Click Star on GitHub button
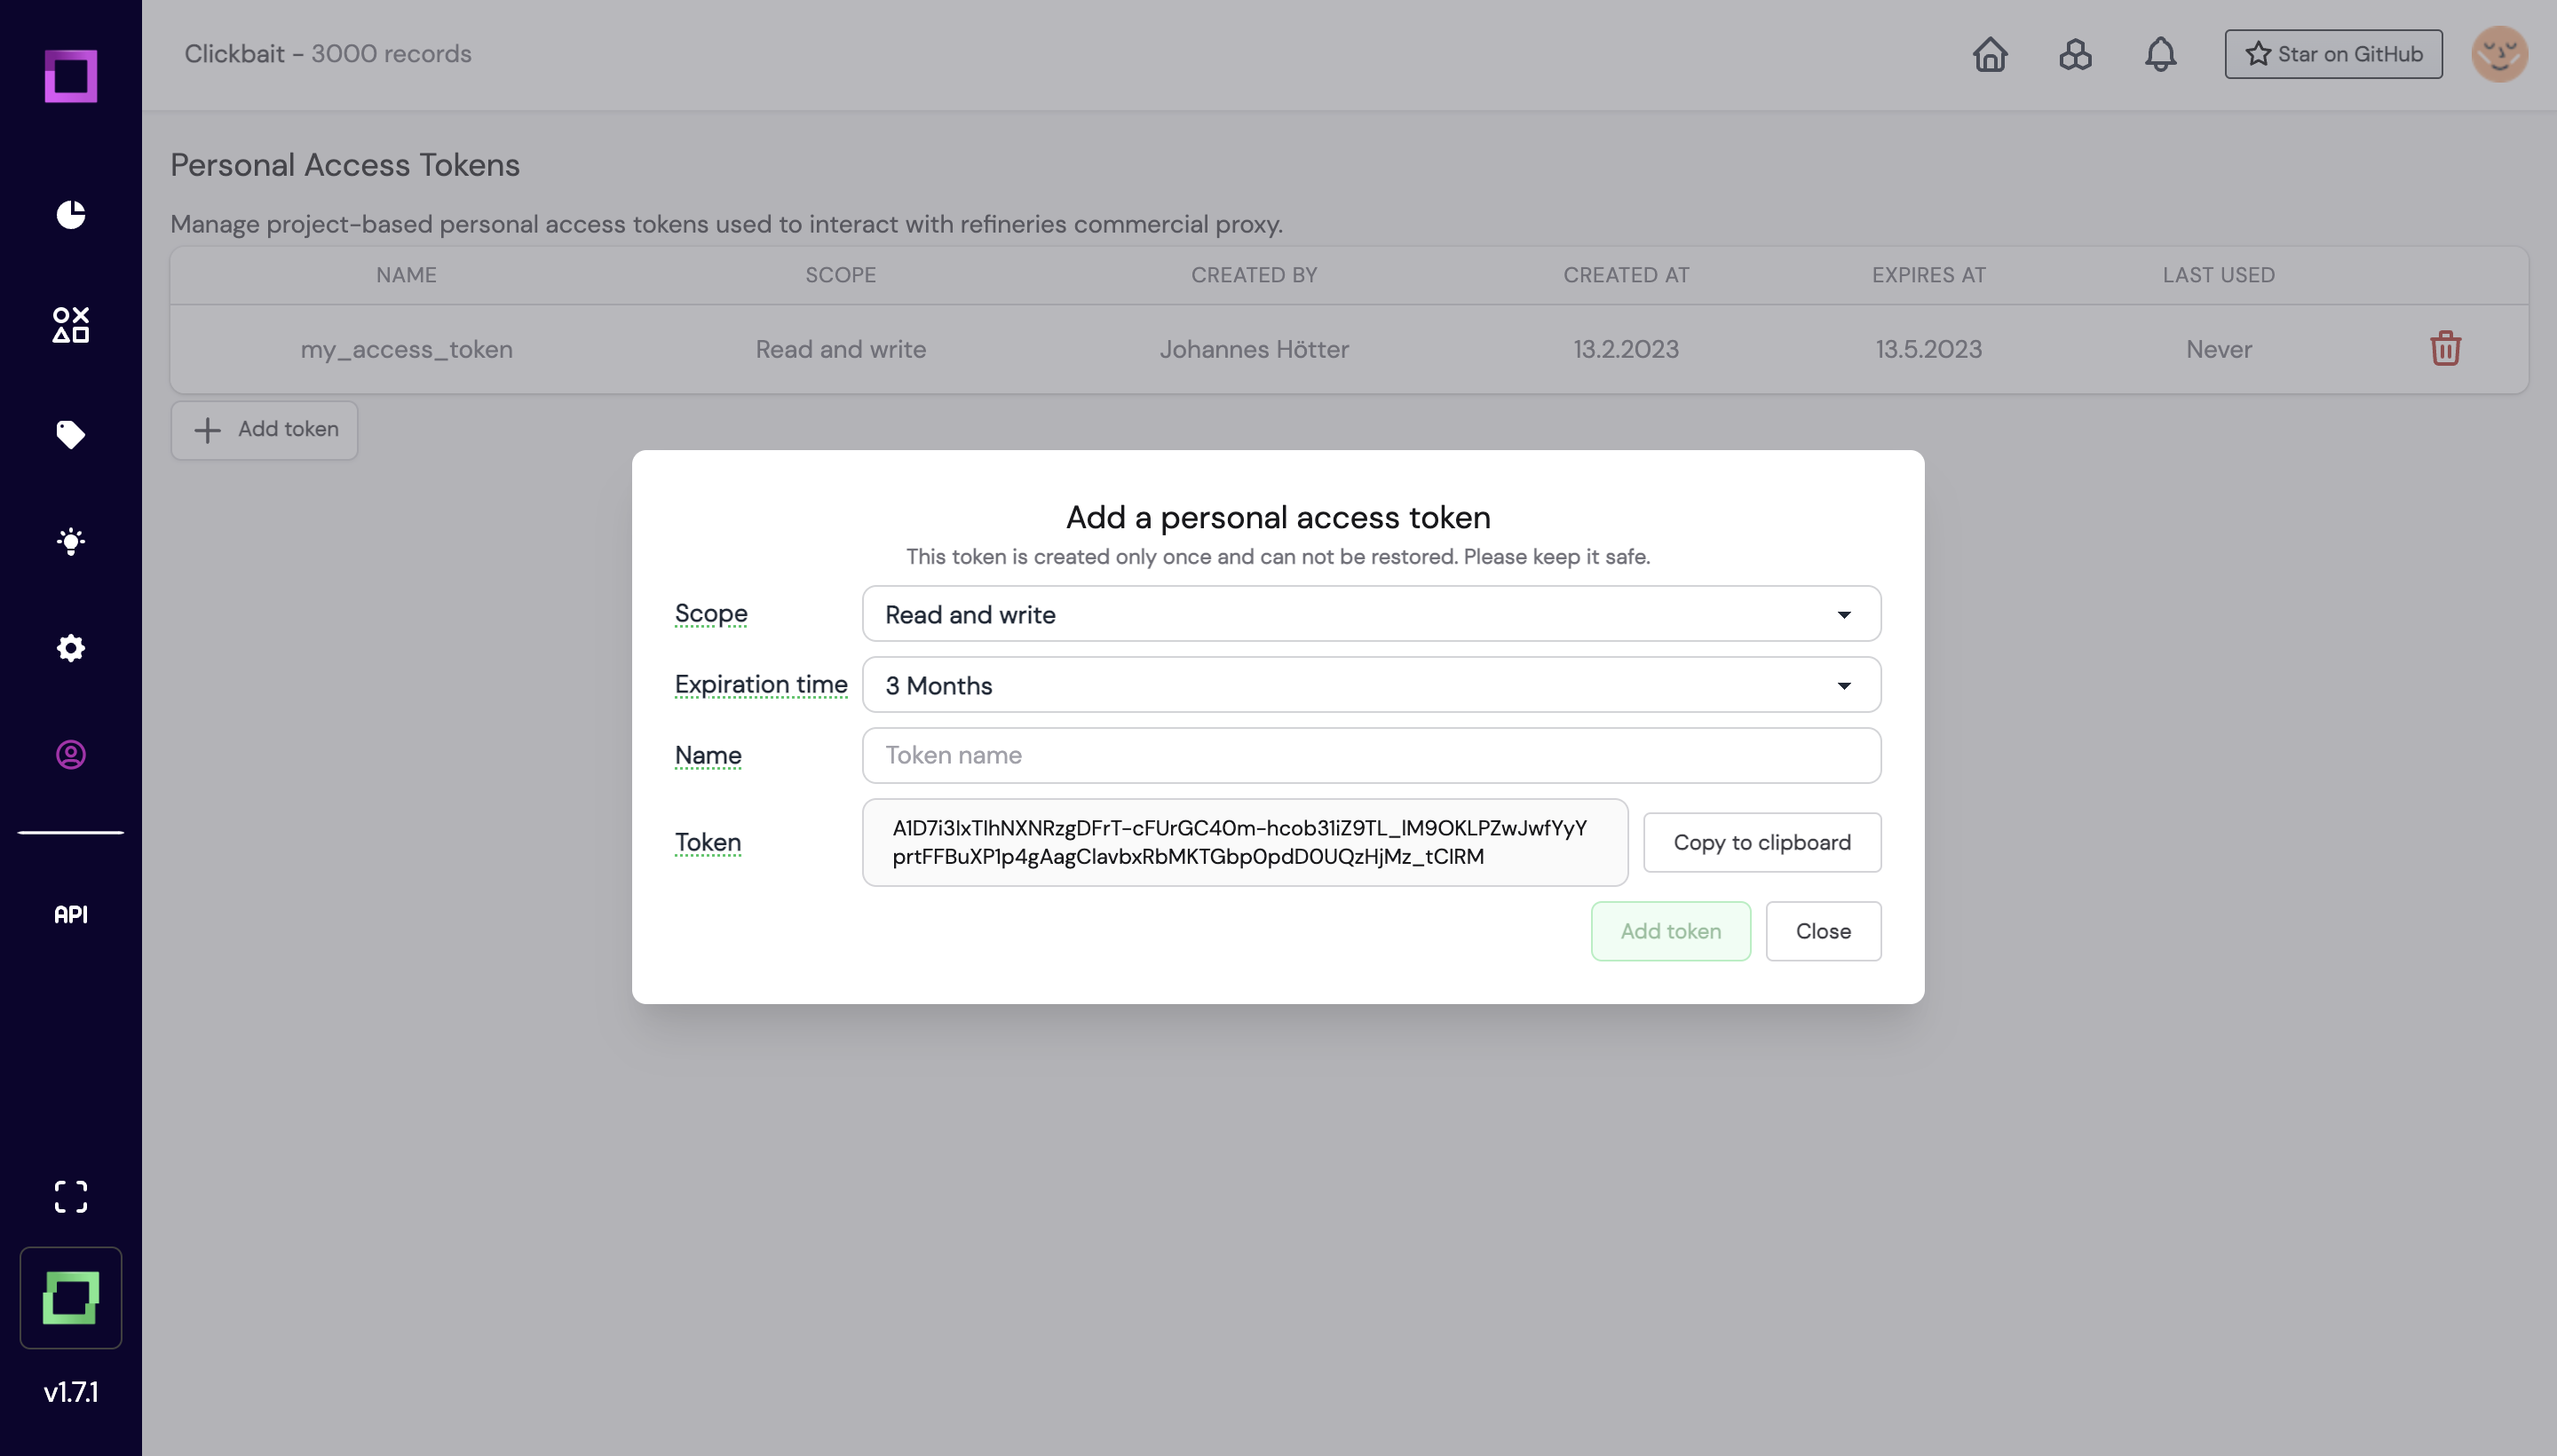This screenshot has width=2557, height=1456. point(2333,54)
